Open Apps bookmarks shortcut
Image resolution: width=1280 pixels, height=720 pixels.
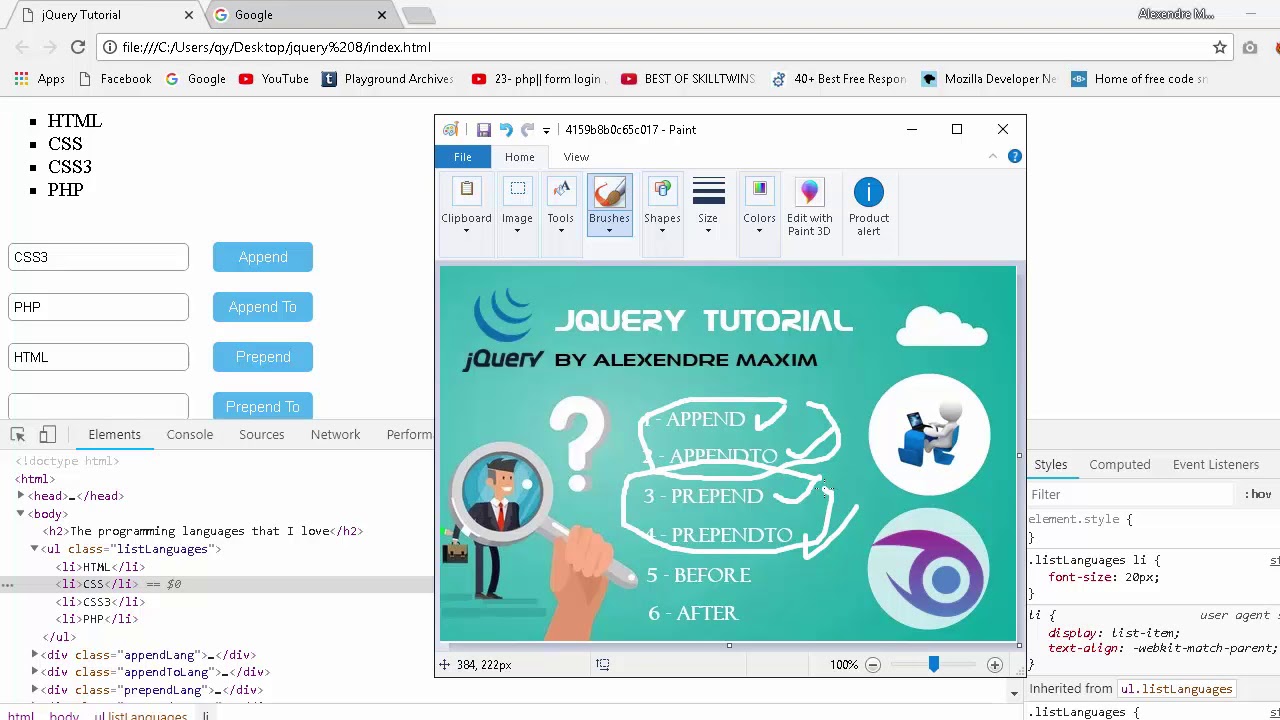pos(40,79)
